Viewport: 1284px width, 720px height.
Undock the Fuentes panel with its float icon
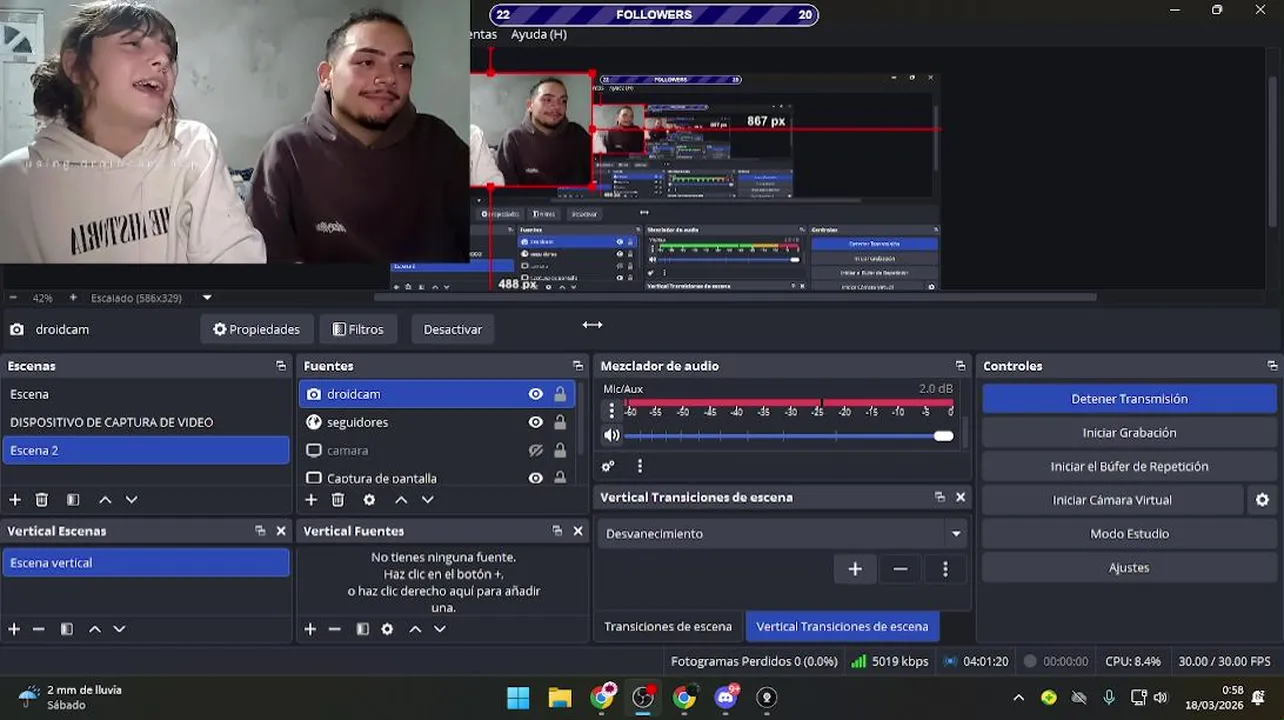point(577,366)
